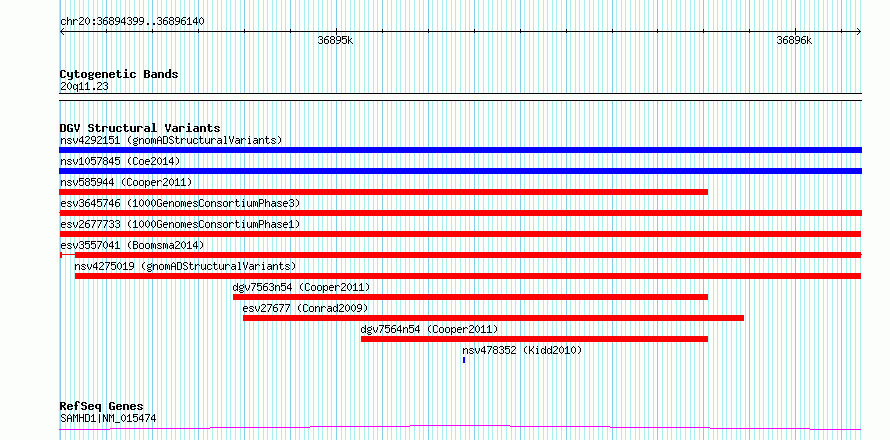Select the magenta SAMHD1 gene track line
Image resolution: width=890 pixels, height=440 pixels.
click(460, 427)
